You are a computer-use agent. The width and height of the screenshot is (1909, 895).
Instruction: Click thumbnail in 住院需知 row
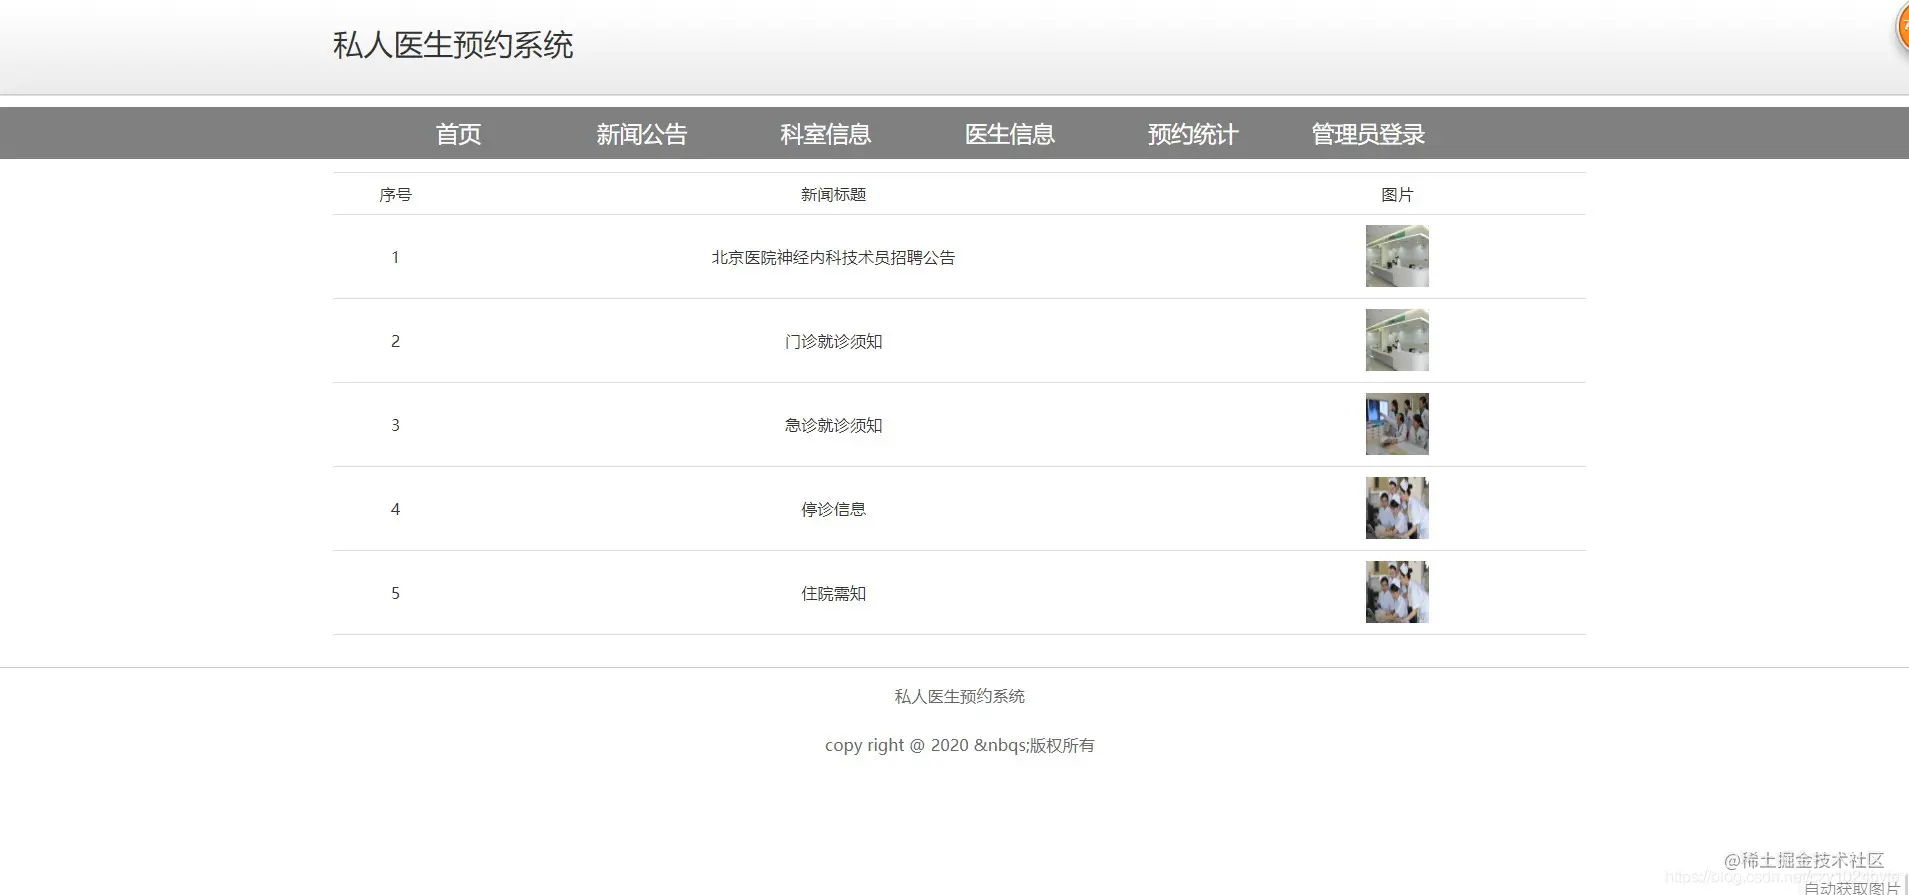point(1397,592)
